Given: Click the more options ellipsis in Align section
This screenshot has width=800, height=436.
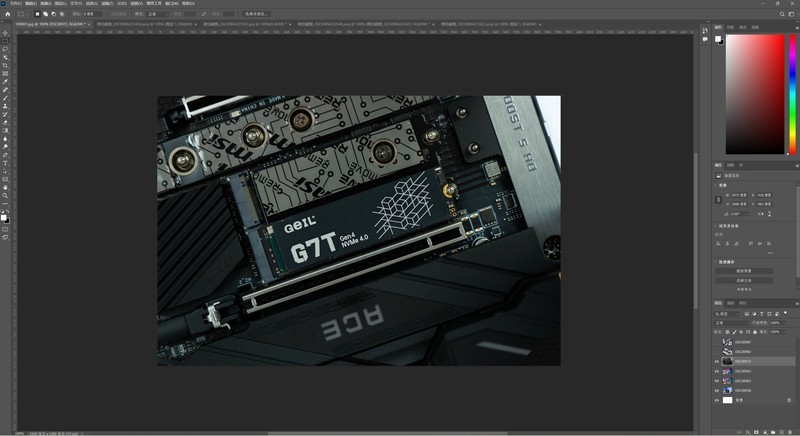Looking at the screenshot, I should pyautogui.click(x=770, y=253).
